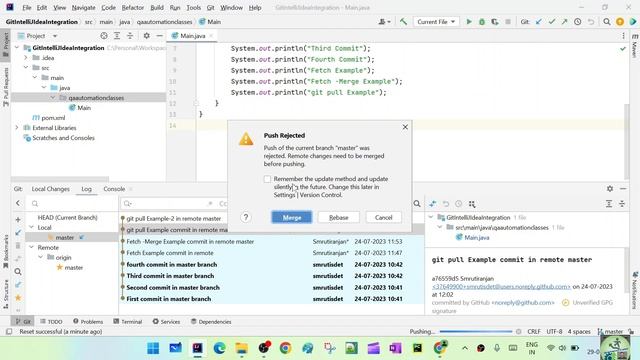Image resolution: width=640 pixels, height=360 pixels.
Task: Collapse the src folder
Action: pos(26,68)
